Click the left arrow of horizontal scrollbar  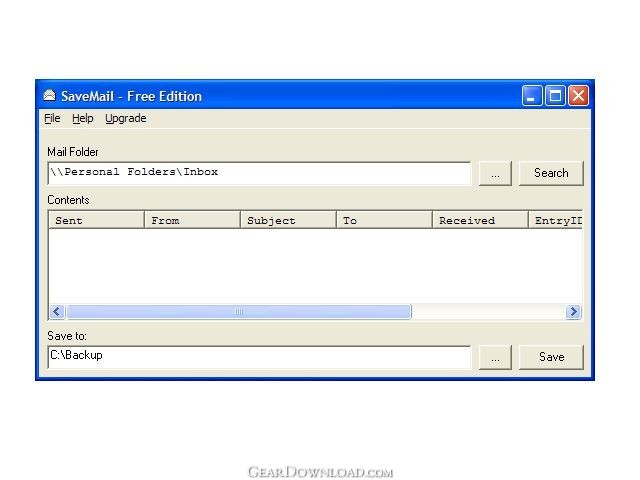click(x=57, y=312)
